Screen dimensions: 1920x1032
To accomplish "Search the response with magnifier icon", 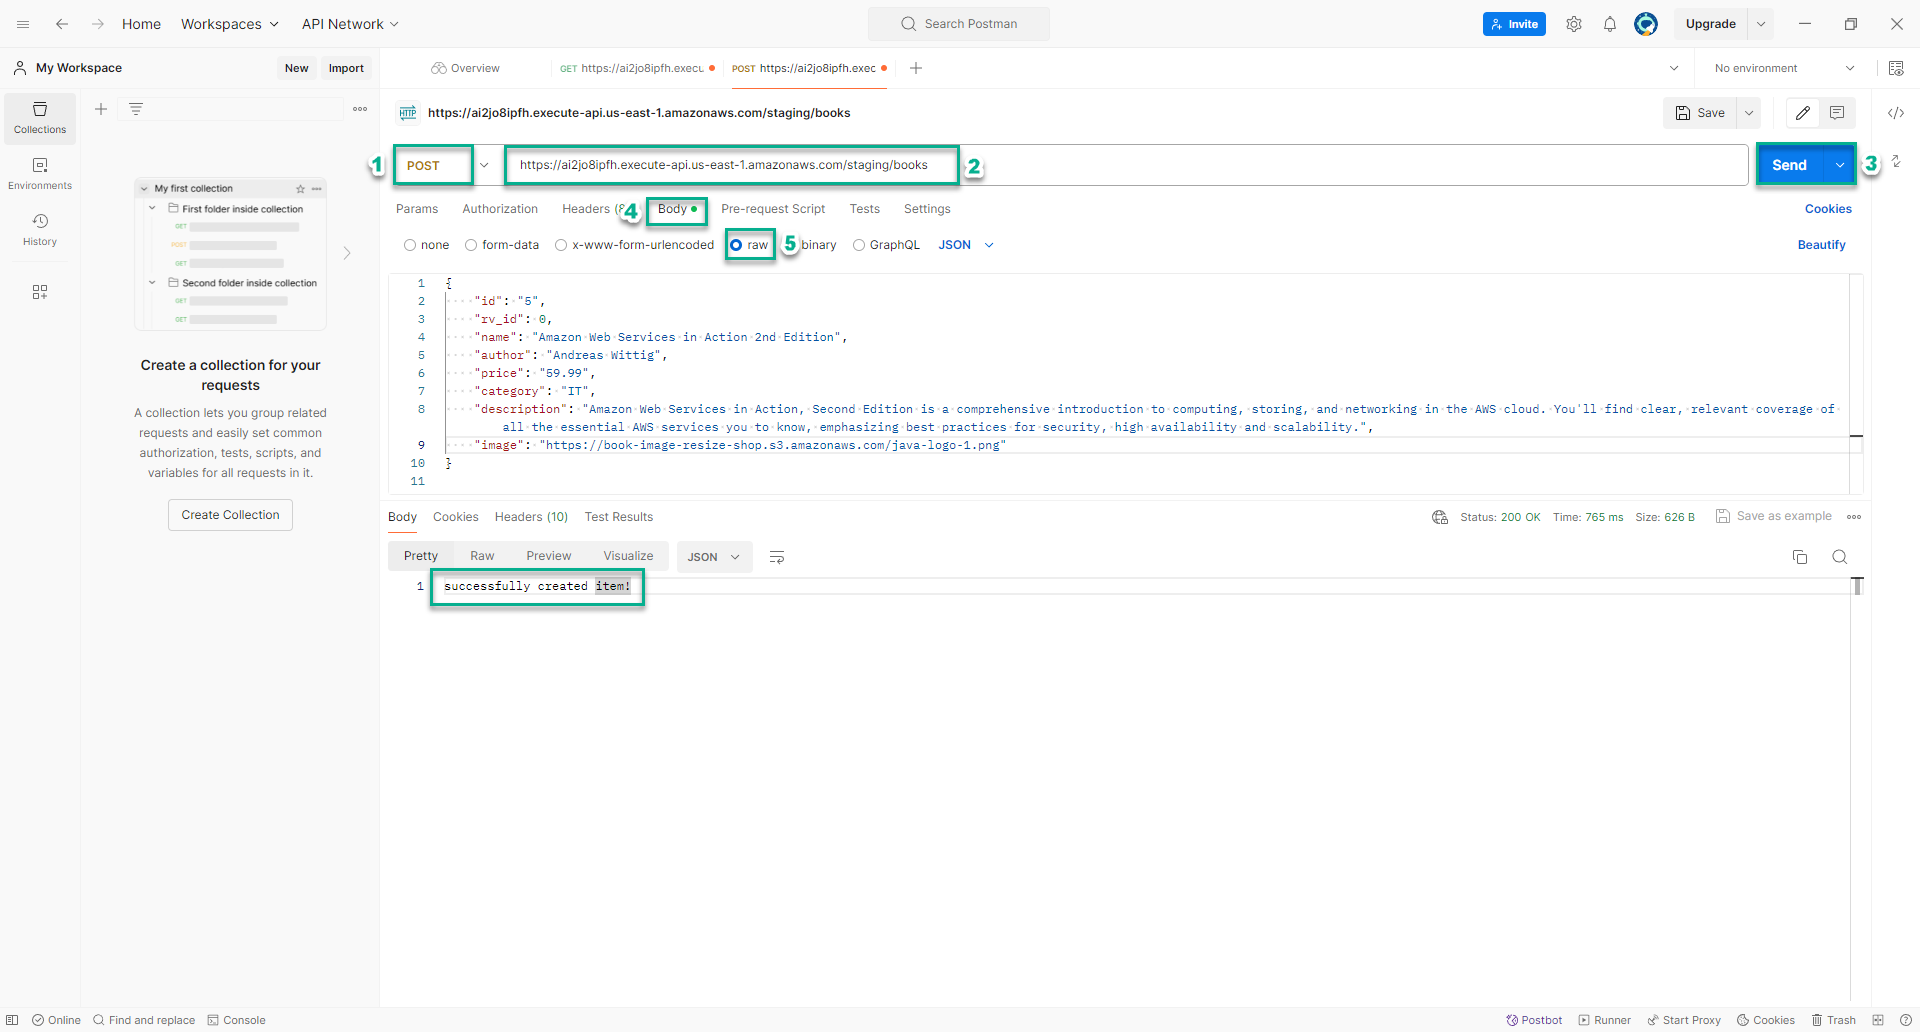I will tap(1840, 557).
